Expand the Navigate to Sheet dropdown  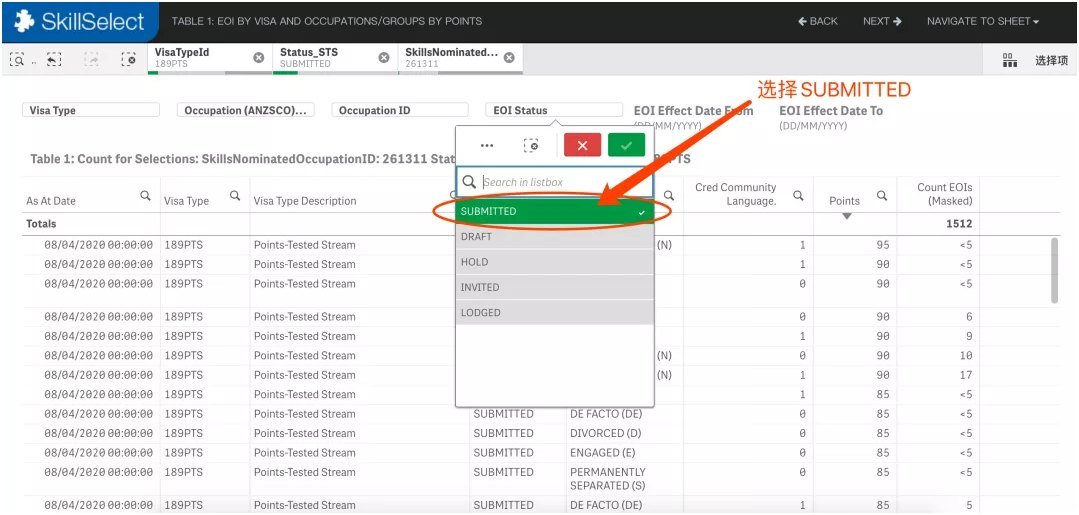(x=982, y=21)
